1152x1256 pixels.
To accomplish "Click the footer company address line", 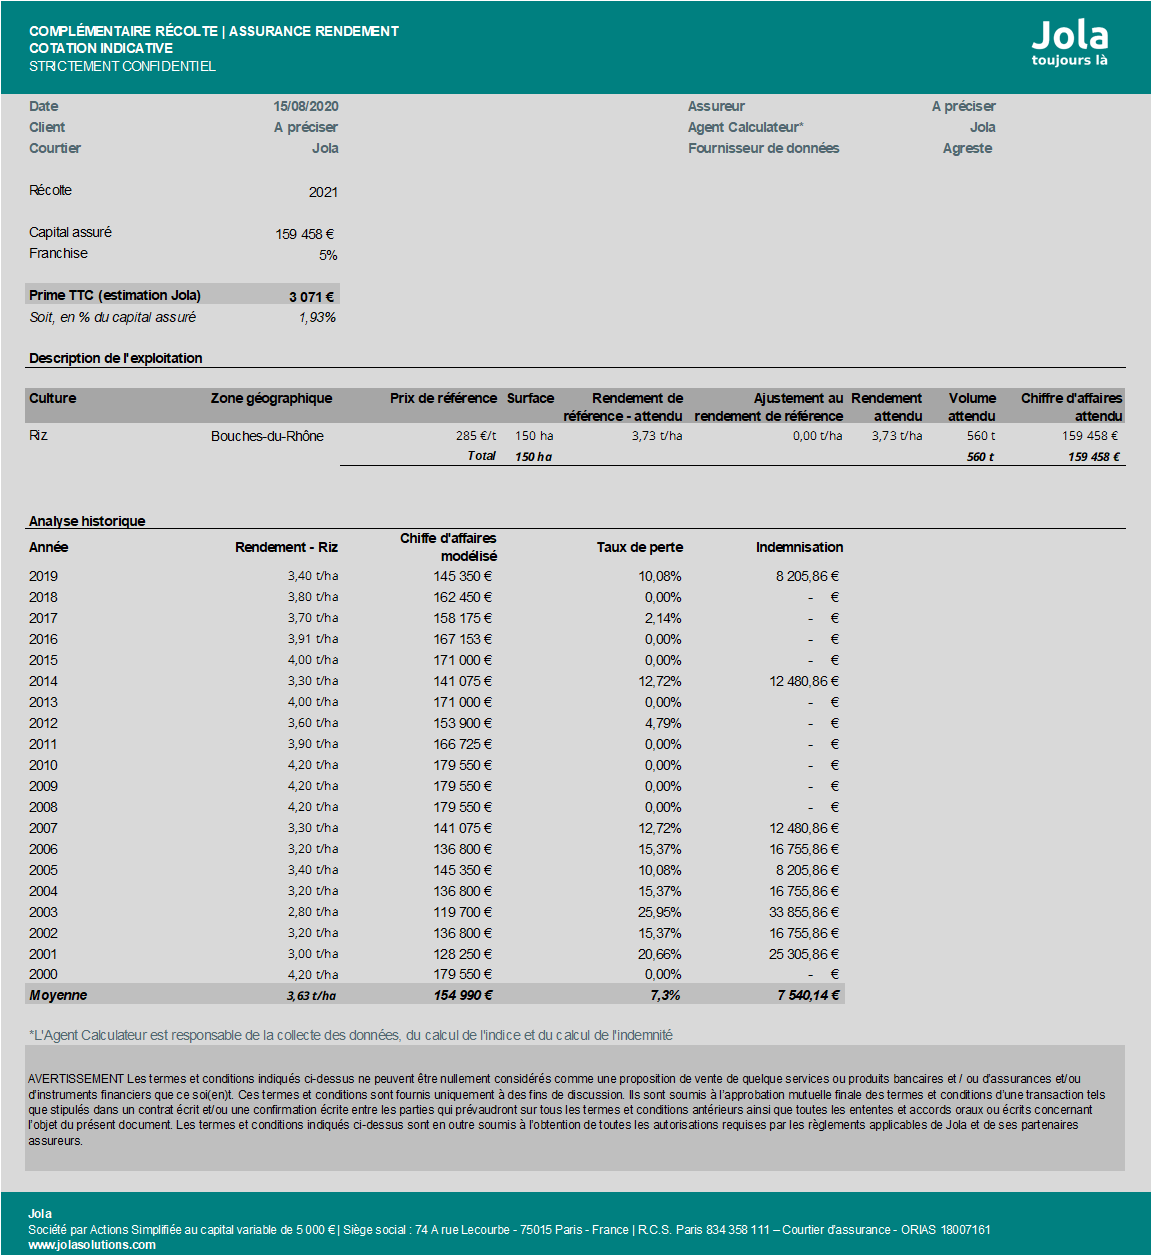I will (509, 1230).
